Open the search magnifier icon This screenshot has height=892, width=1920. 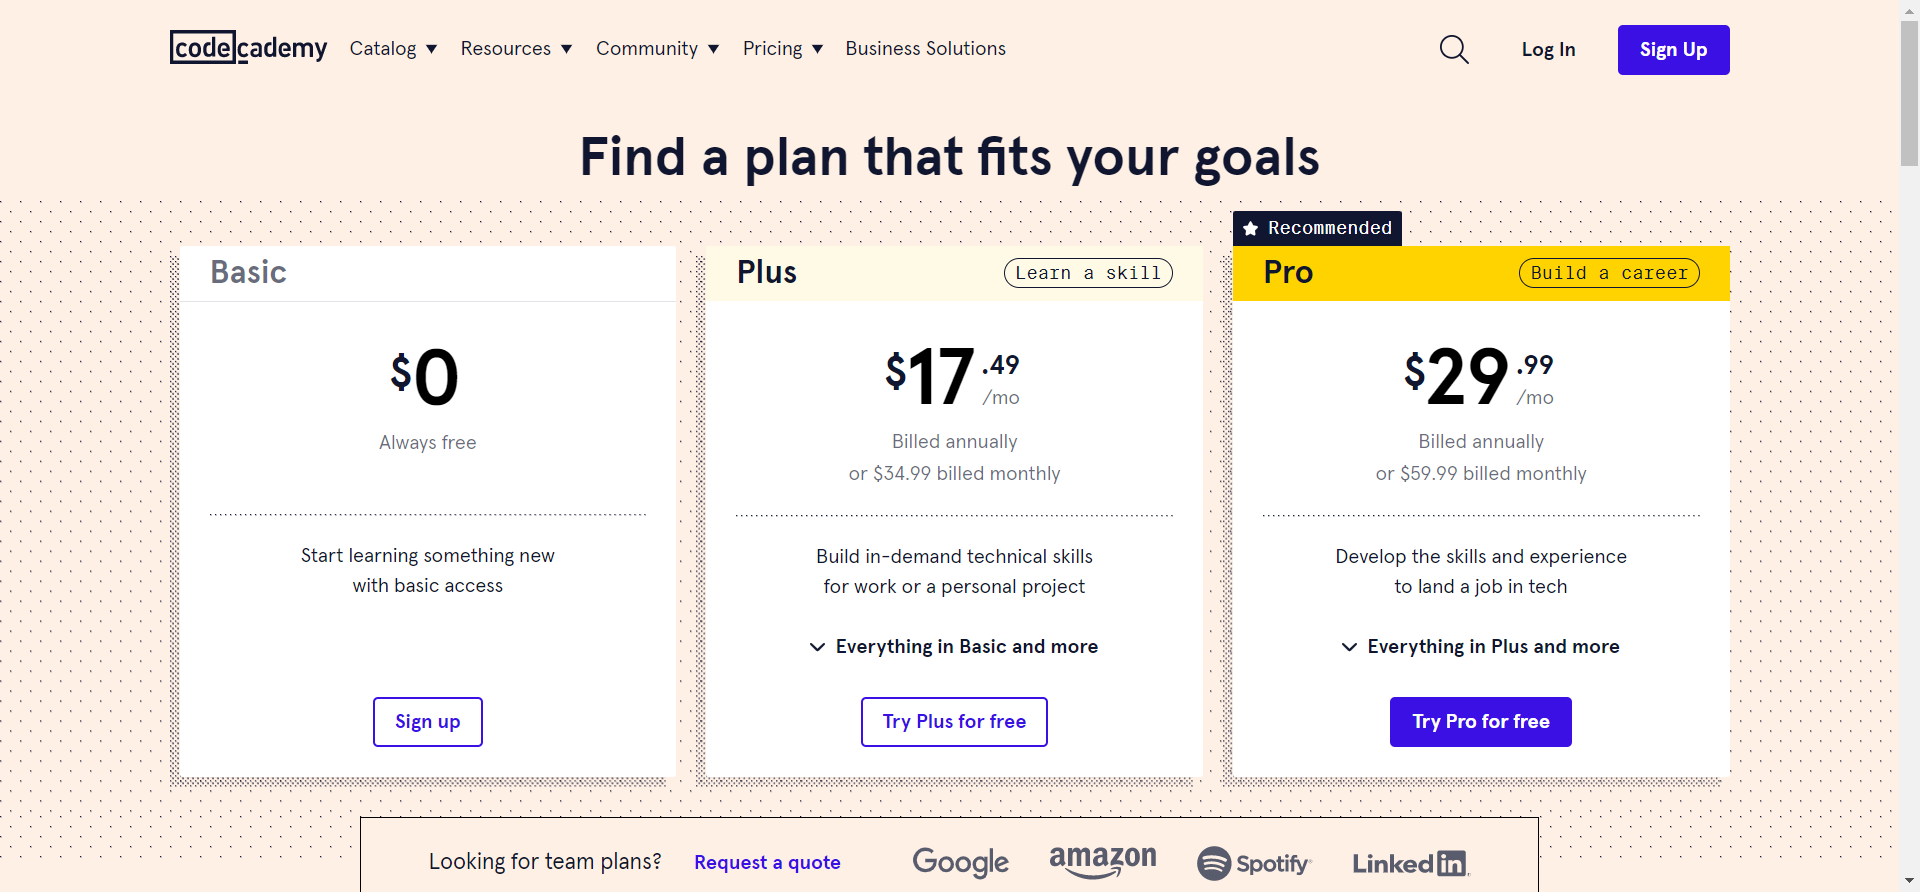[x=1454, y=49]
